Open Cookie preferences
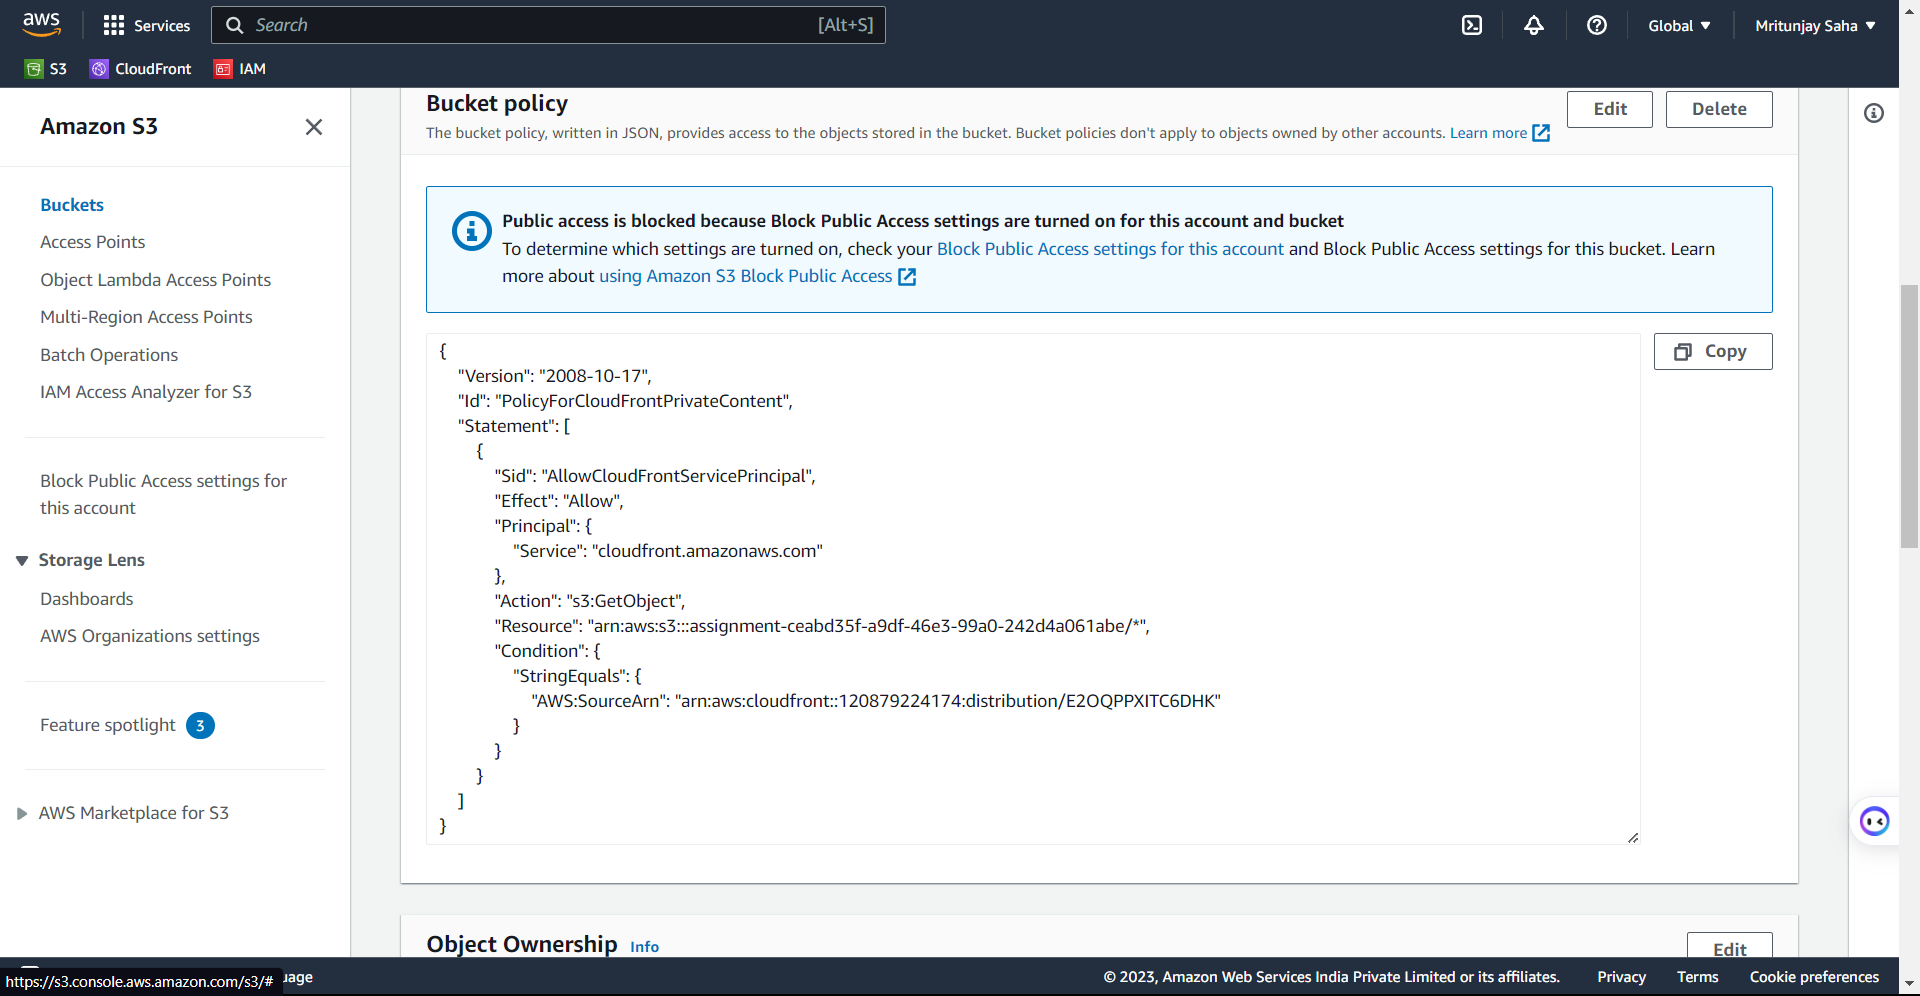 1814,977
